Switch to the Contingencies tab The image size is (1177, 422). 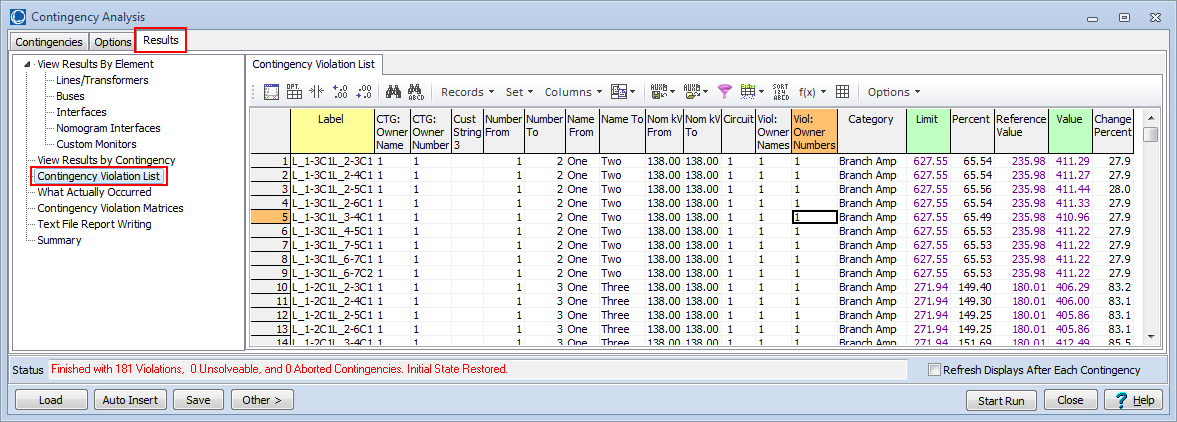click(49, 42)
